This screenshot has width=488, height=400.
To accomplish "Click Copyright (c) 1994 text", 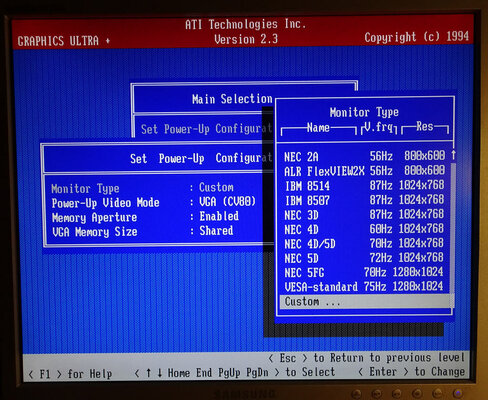I will pyautogui.click(x=417, y=37).
